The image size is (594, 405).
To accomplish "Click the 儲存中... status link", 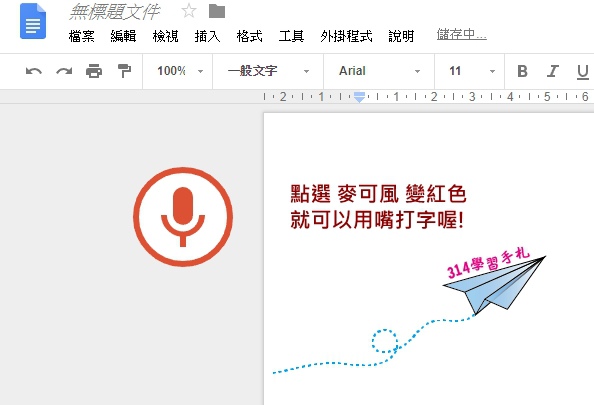I will tap(461, 34).
